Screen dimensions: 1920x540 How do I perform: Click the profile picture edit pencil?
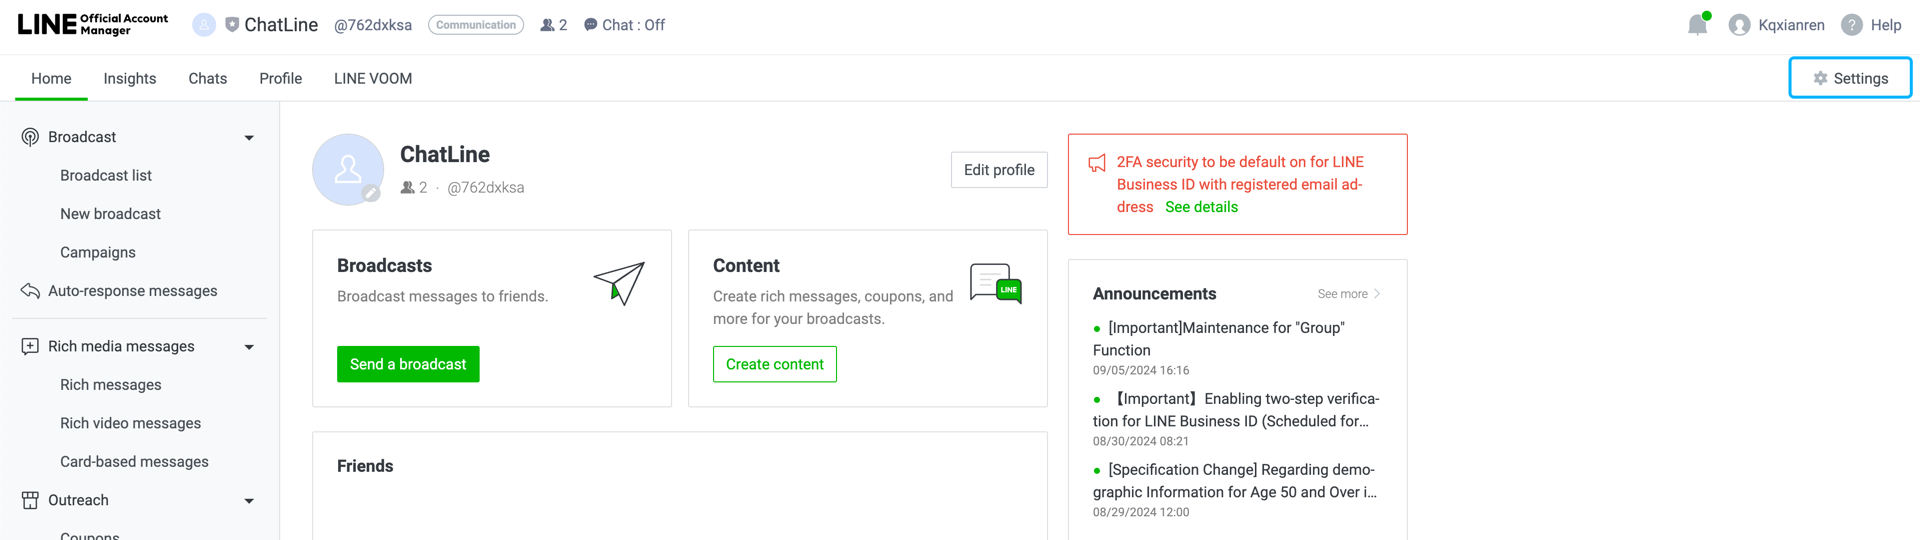[371, 194]
